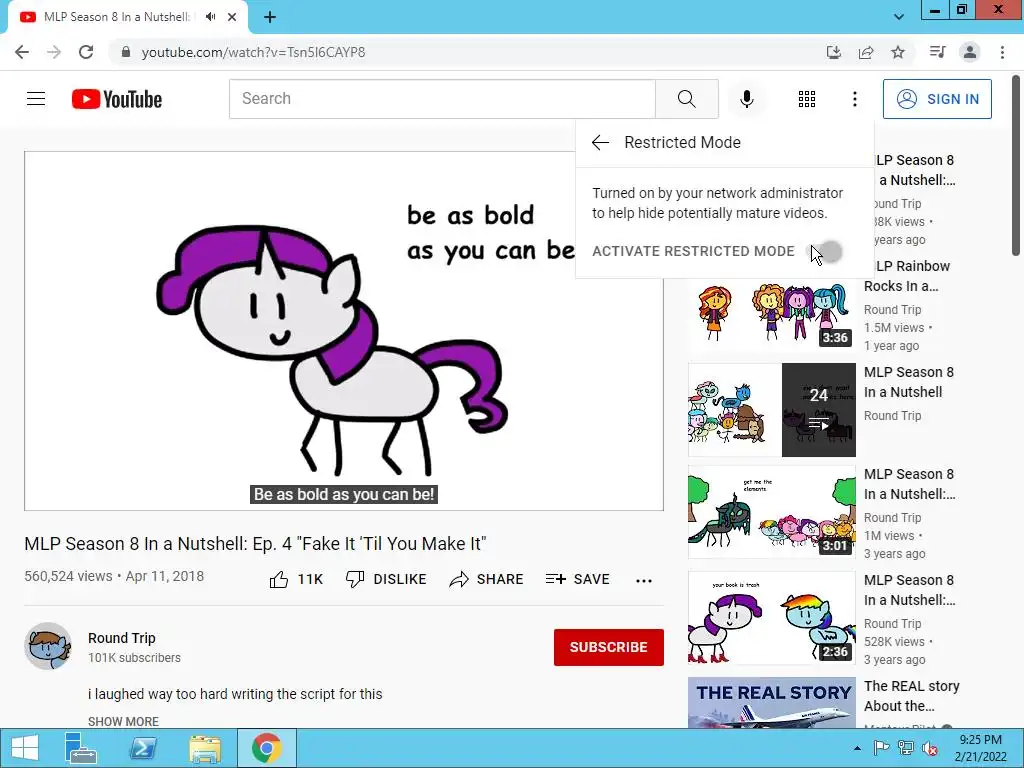Image resolution: width=1024 pixels, height=768 pixels.
Task: Reload the page with the refresh icon
Action: [86, 52]
